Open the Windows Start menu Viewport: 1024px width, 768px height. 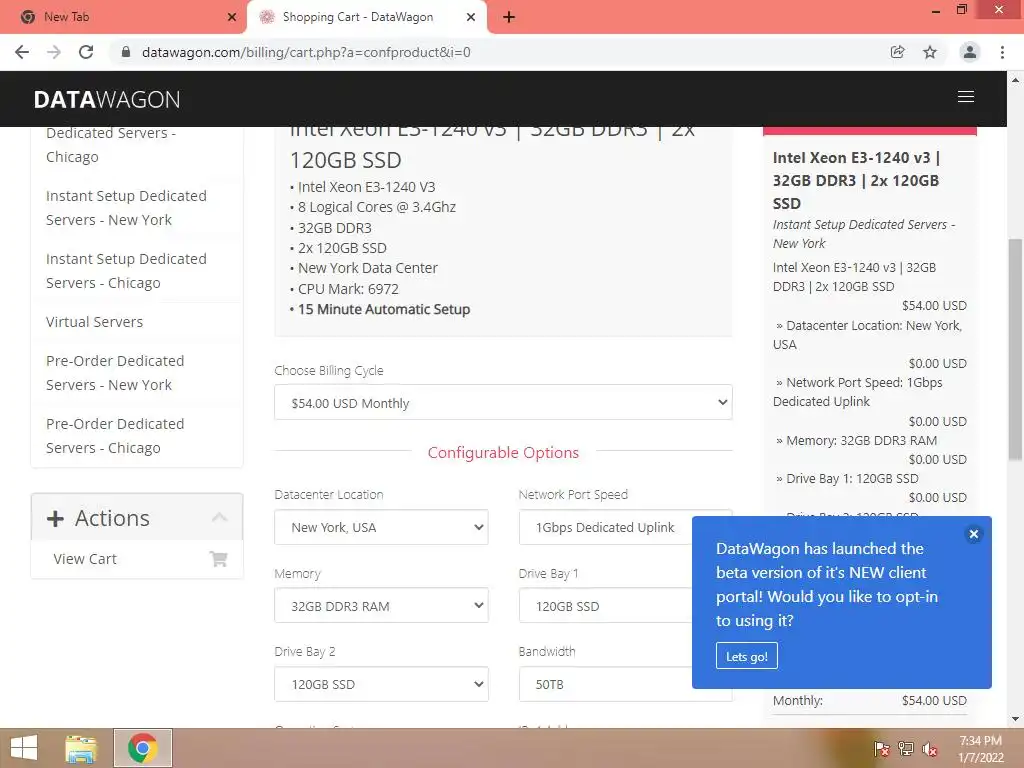click(24, 748)
